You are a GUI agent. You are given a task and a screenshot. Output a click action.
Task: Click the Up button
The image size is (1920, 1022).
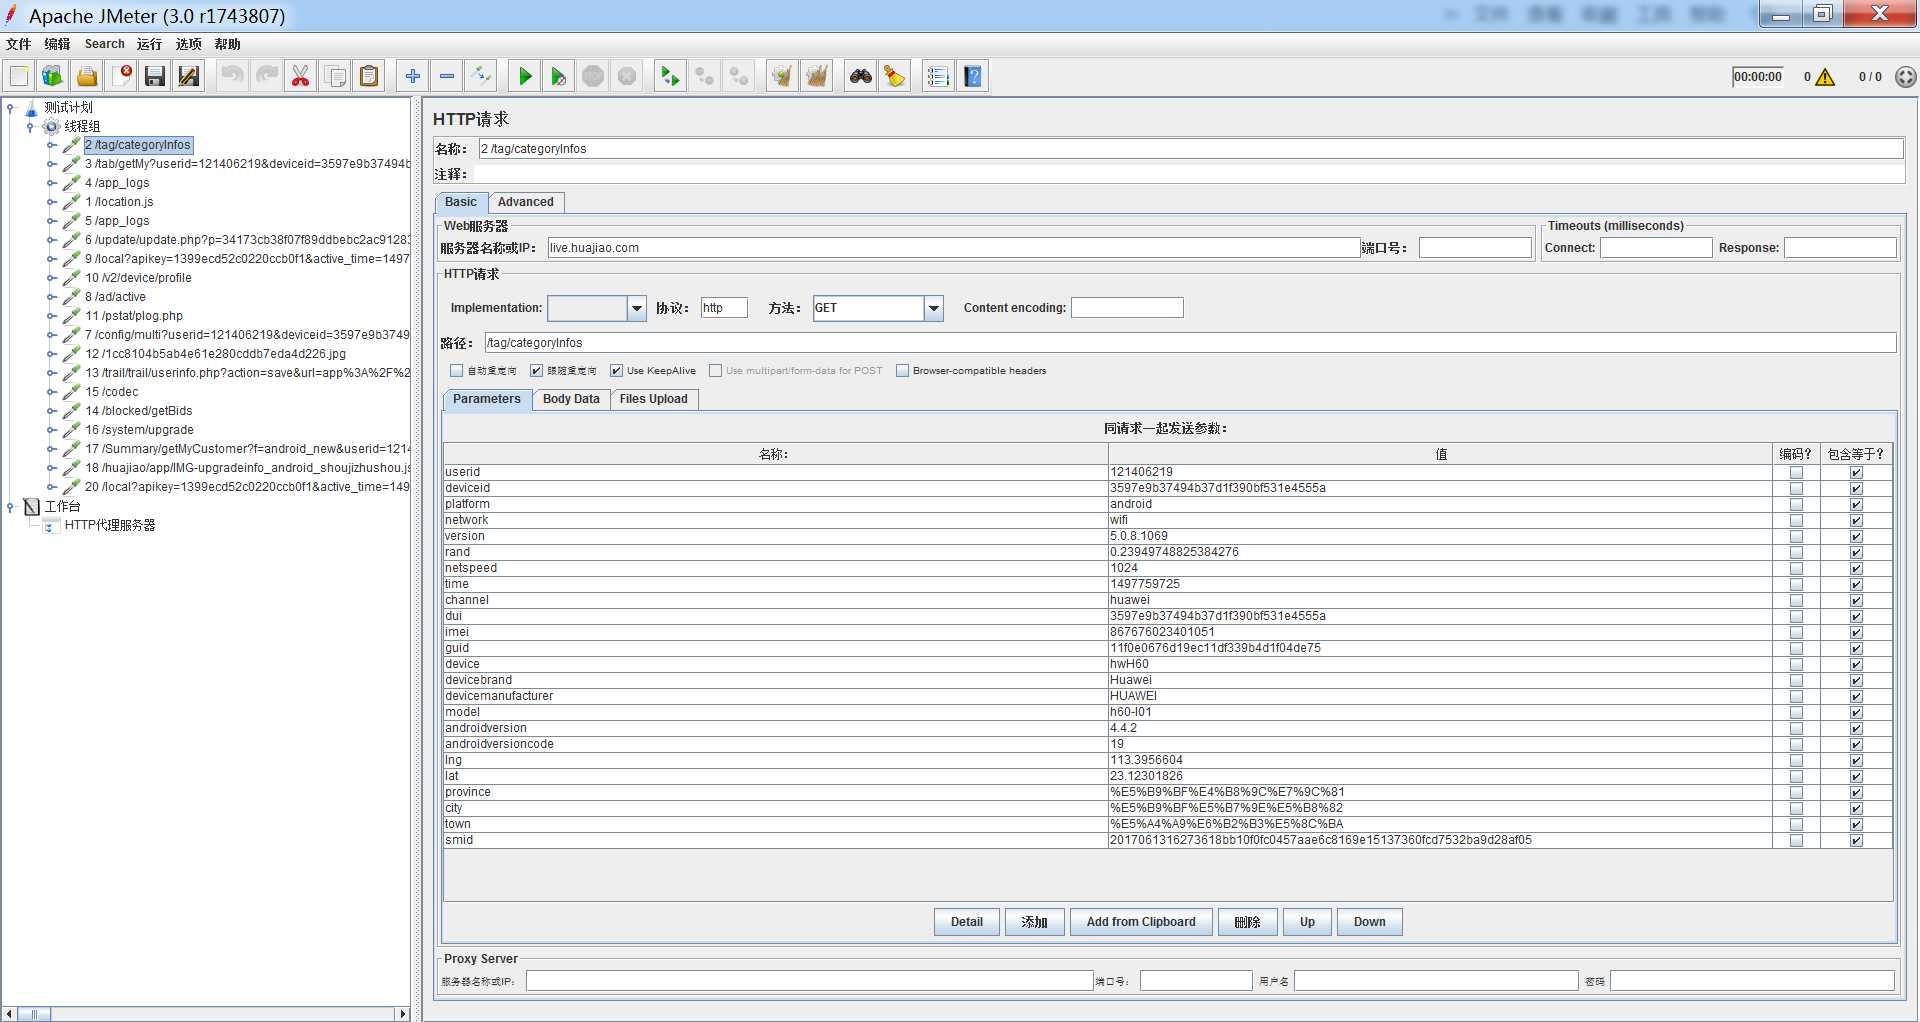click(x=1307, y=922)
